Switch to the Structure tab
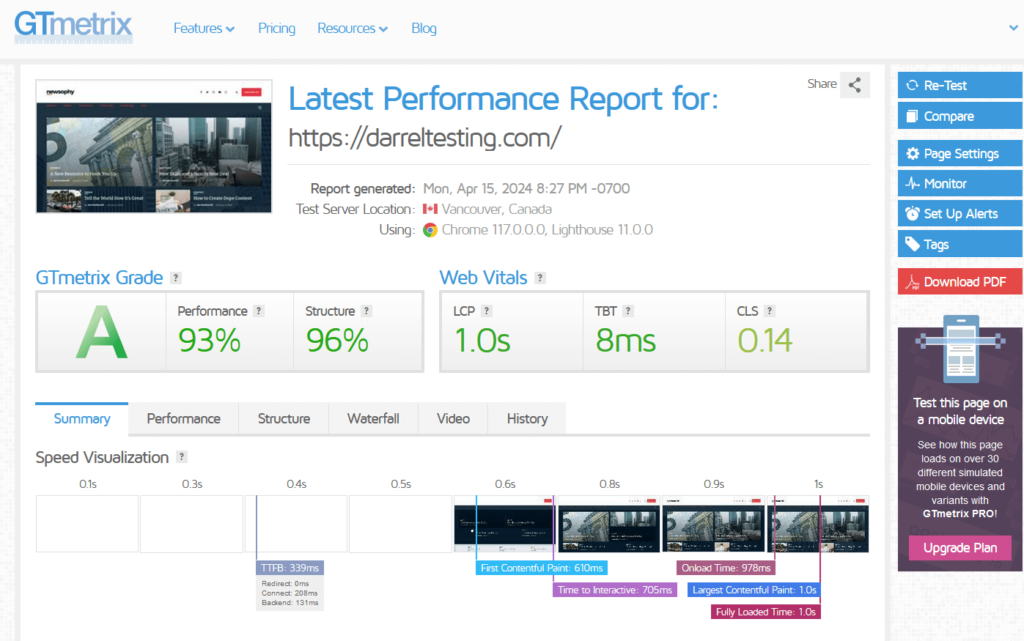 (283, 418)
